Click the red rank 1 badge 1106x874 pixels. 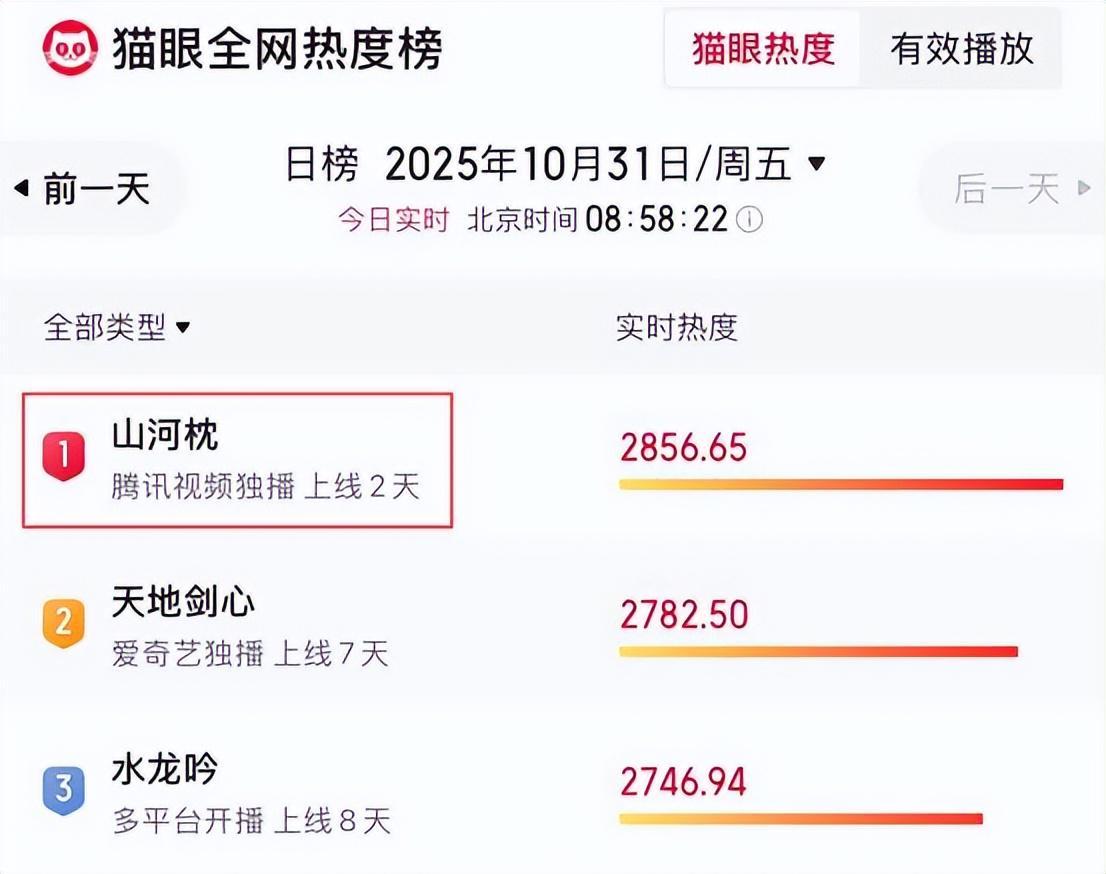[63, 456]
